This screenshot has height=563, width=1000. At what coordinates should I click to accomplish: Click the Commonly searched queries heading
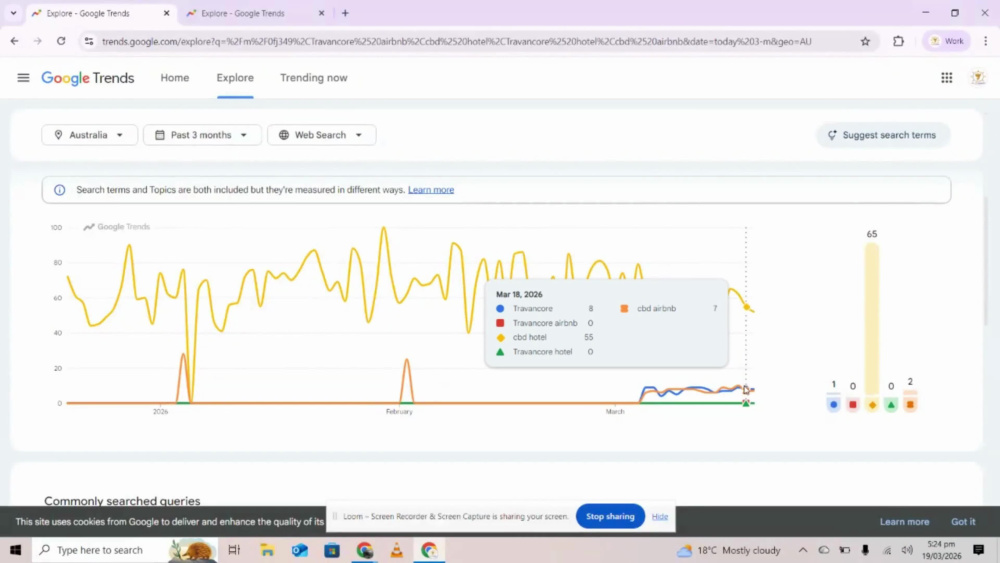point(122,501)
